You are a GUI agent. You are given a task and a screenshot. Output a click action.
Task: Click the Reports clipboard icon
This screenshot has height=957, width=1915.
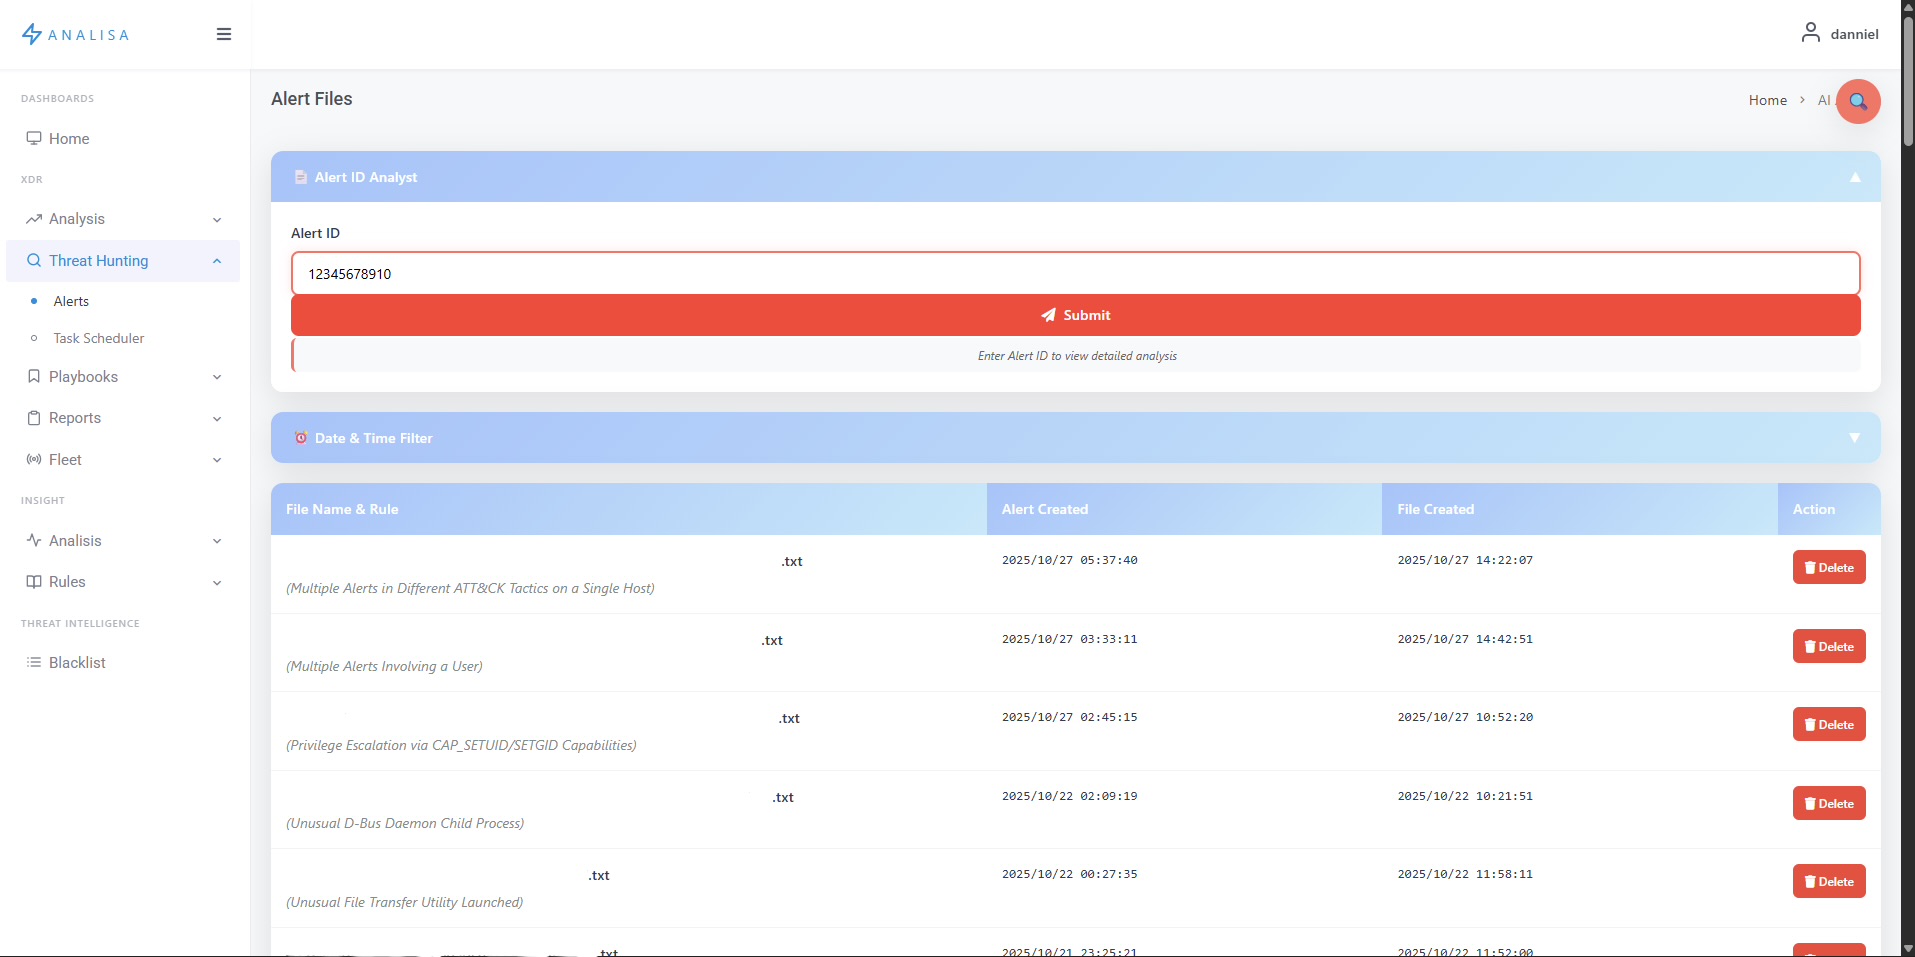coord(33,418)
